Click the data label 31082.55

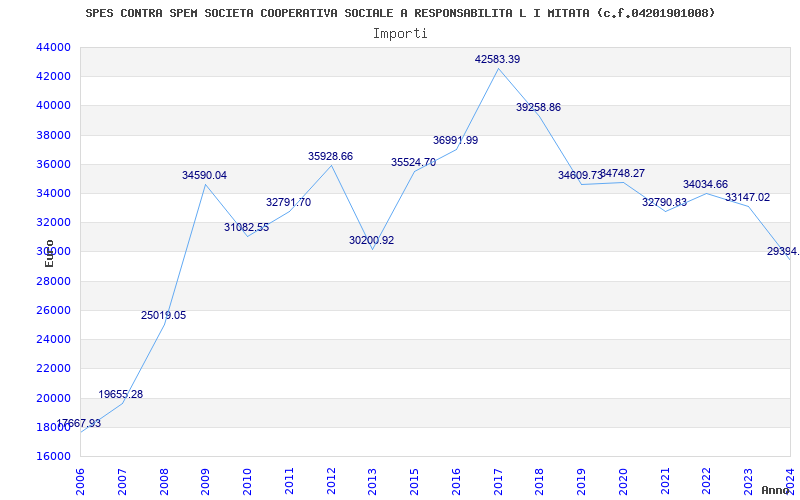click(x=246, y=228)
